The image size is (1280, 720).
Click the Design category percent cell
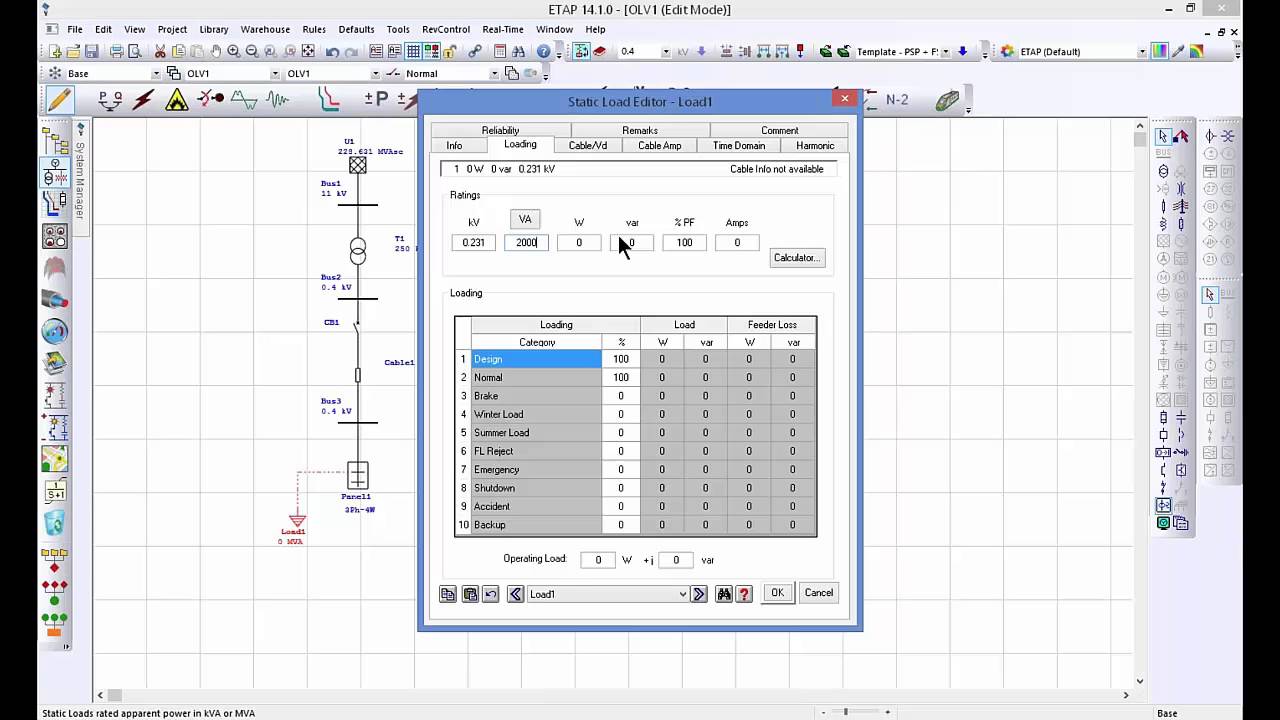[x=621, y=360]
